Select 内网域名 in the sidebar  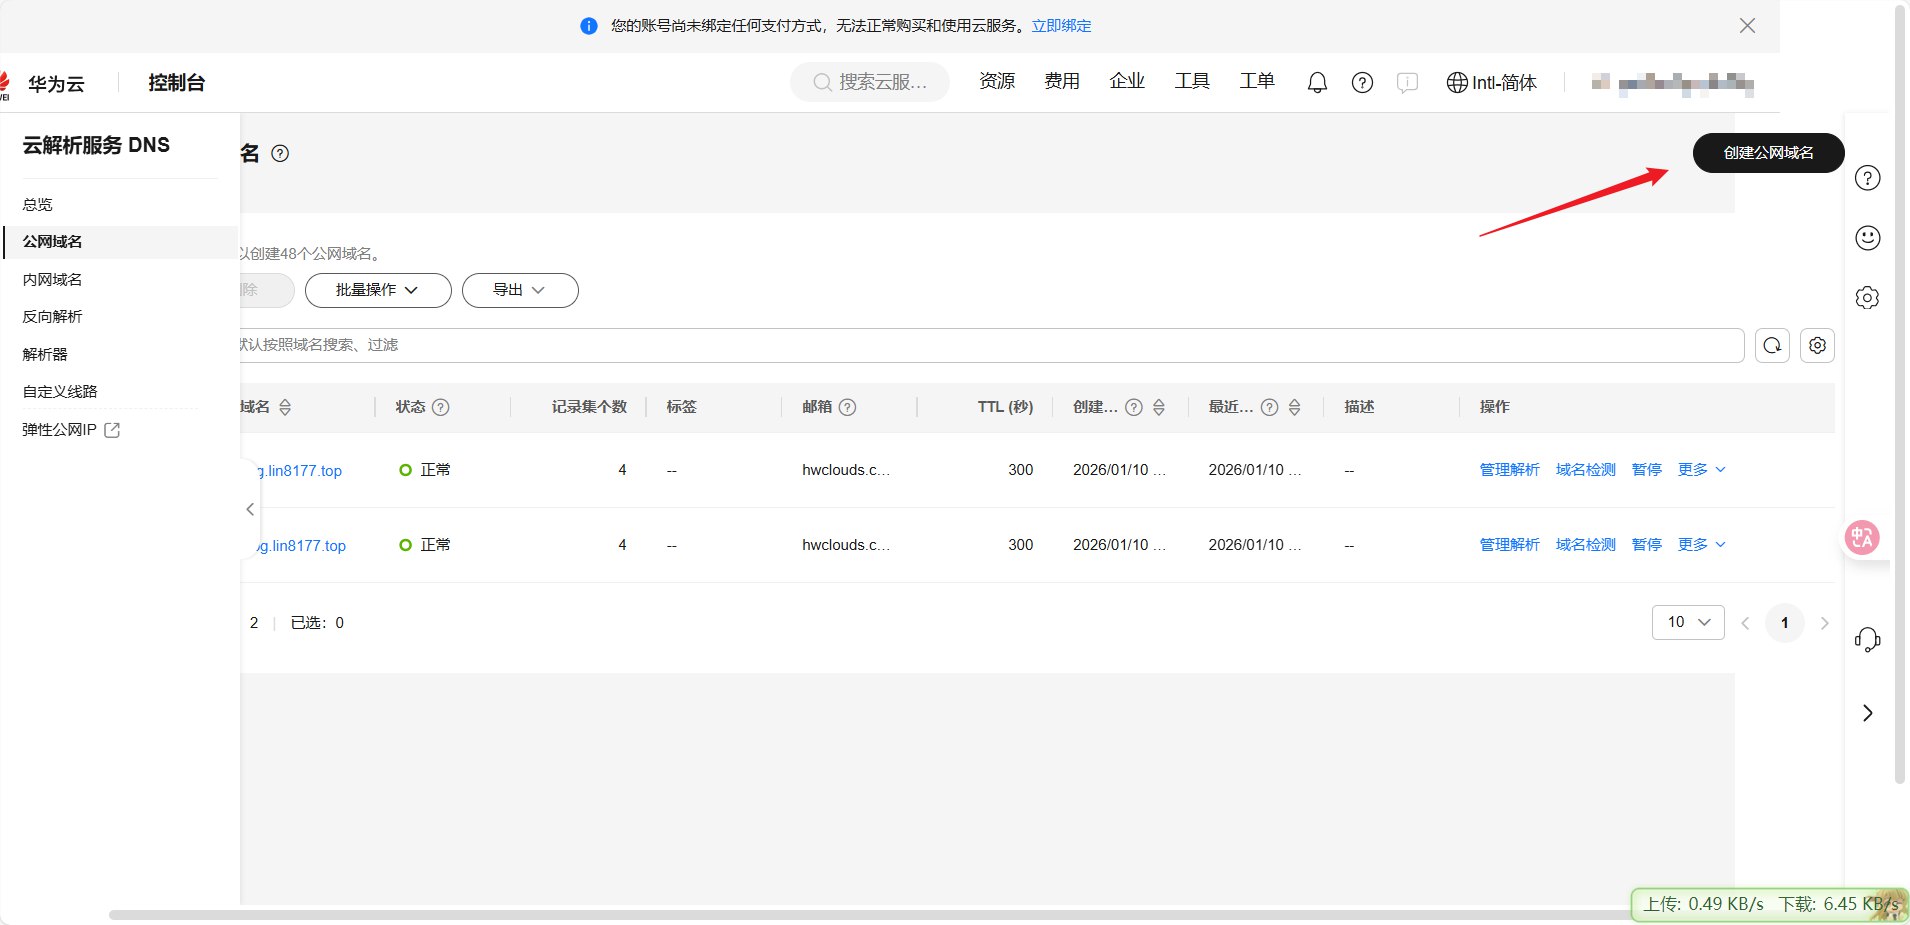52,279
